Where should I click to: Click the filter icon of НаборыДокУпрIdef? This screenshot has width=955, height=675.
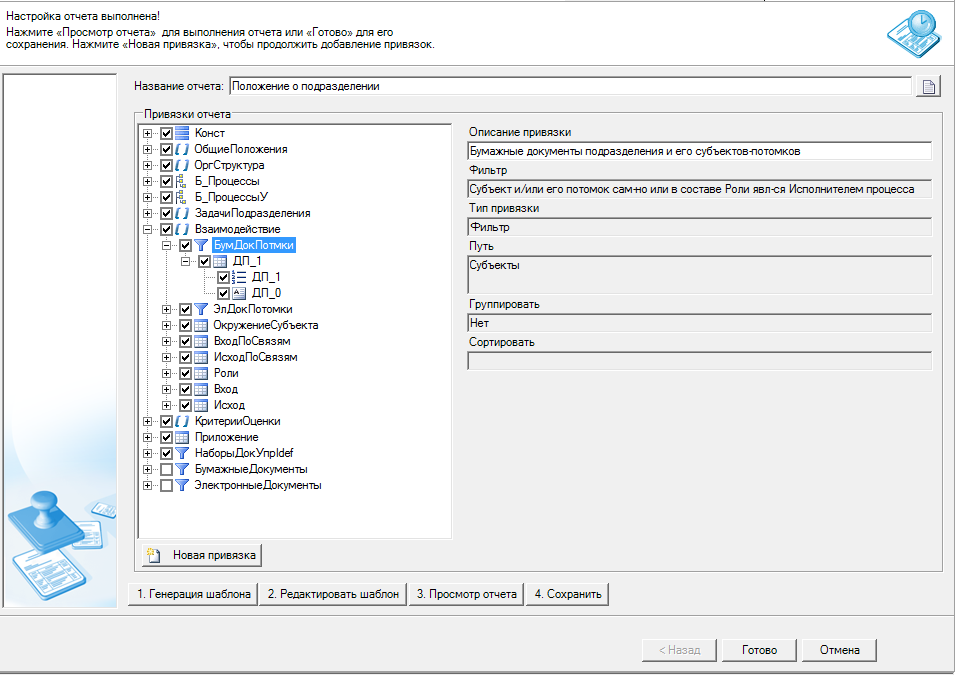click(182, 453)
